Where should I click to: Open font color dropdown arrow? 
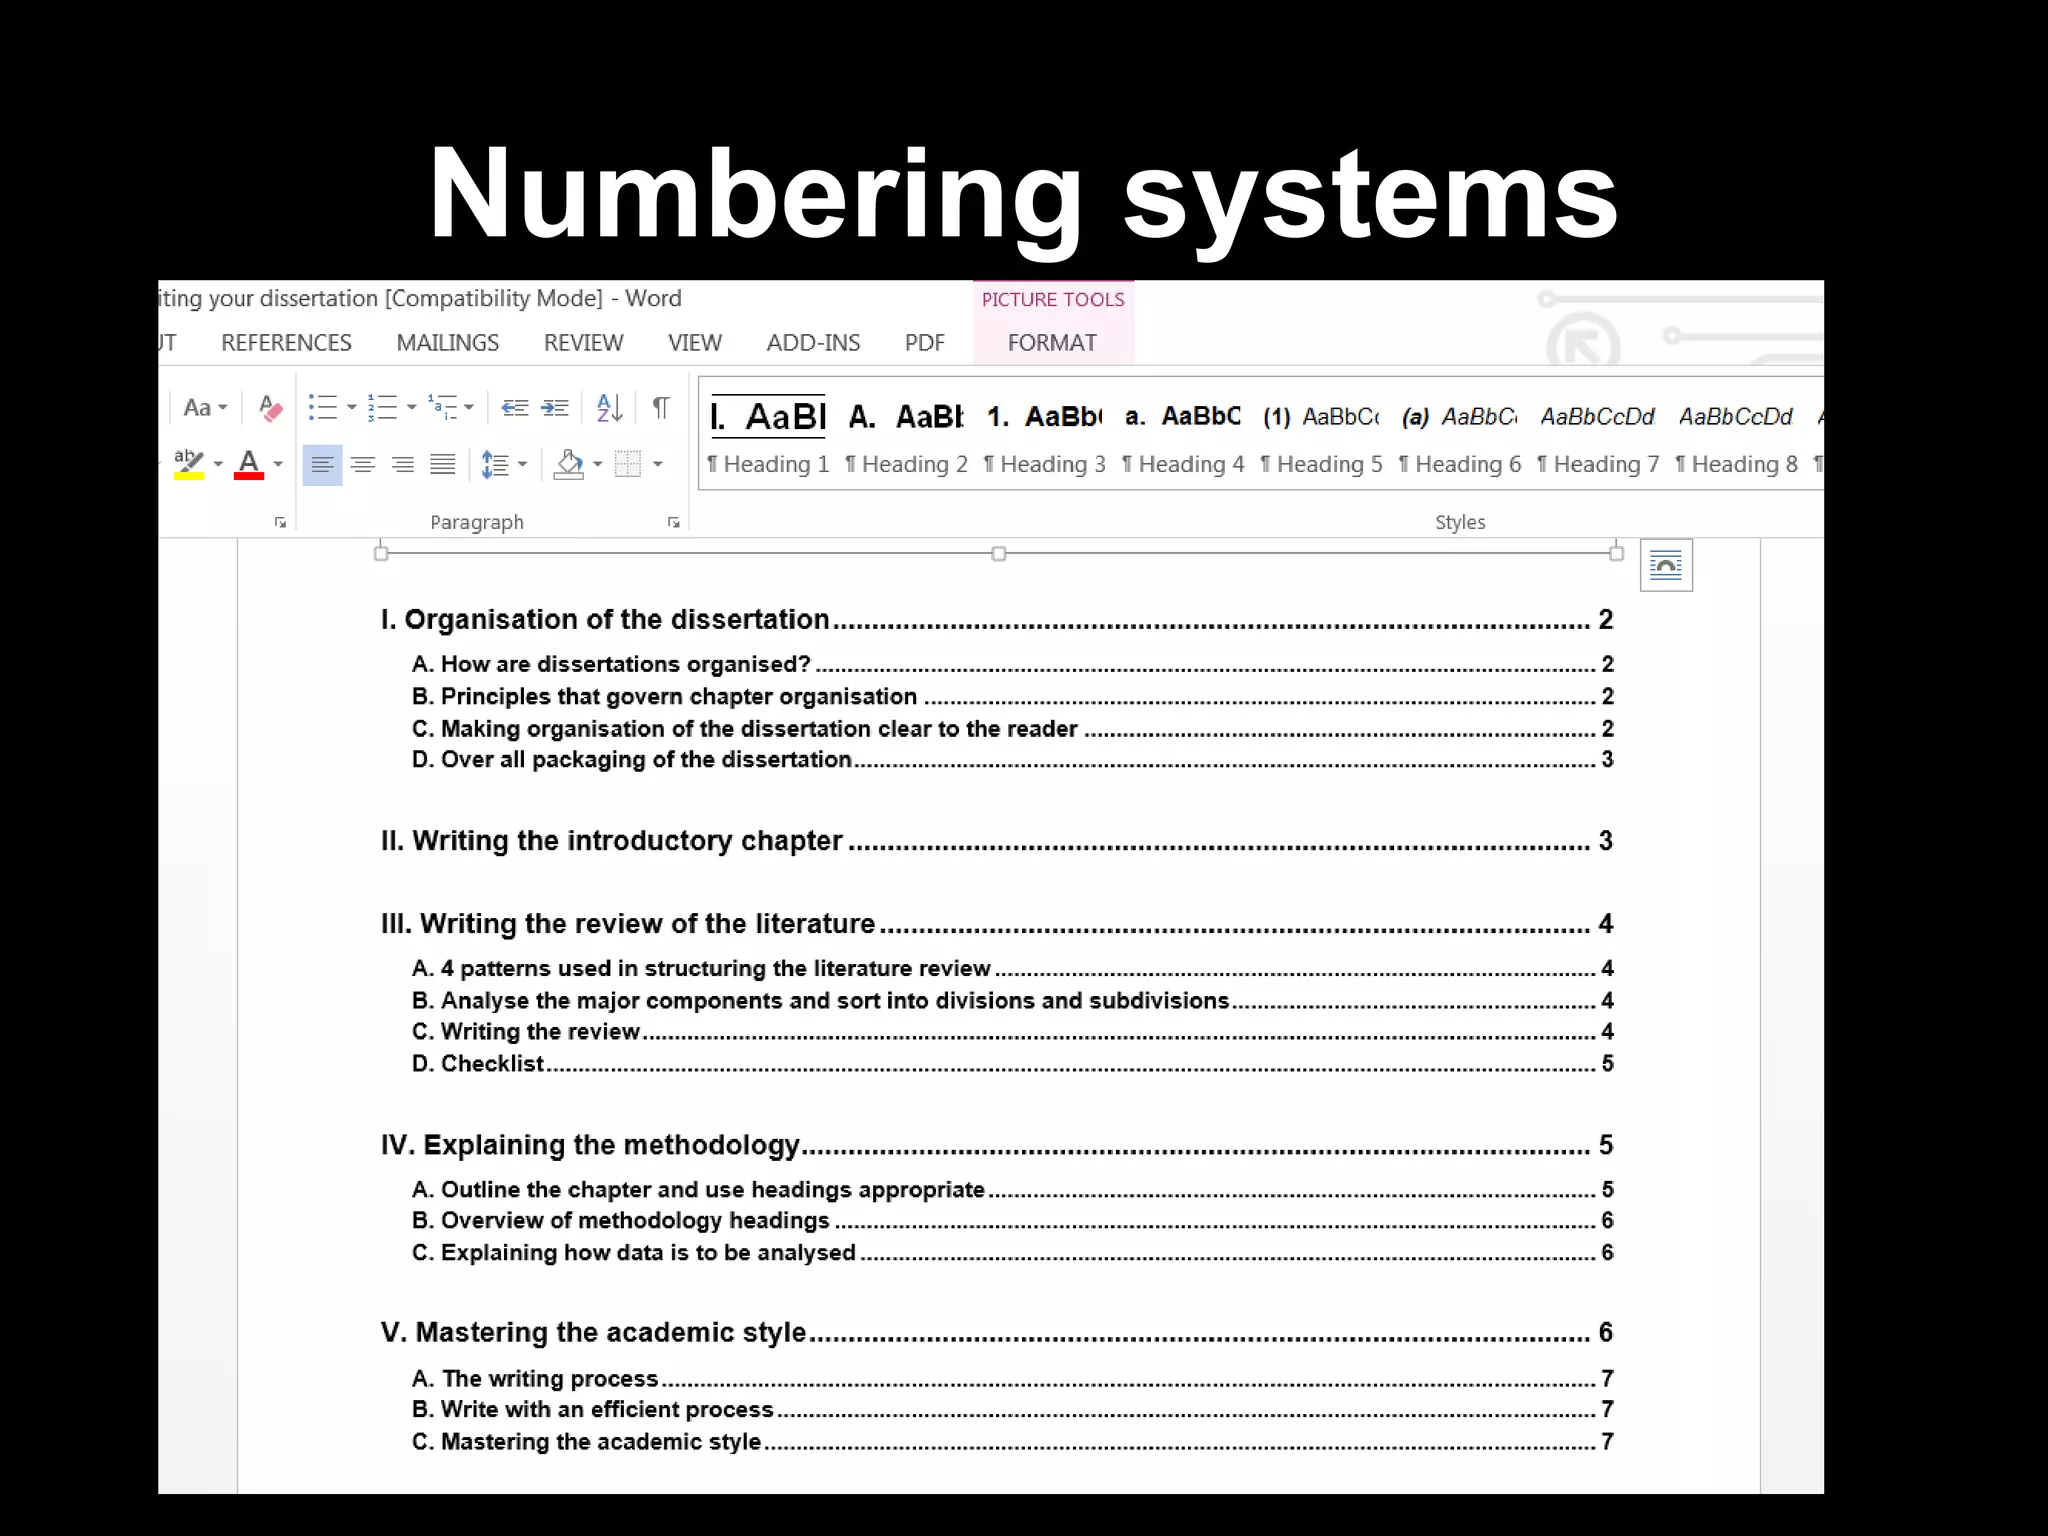278,464
